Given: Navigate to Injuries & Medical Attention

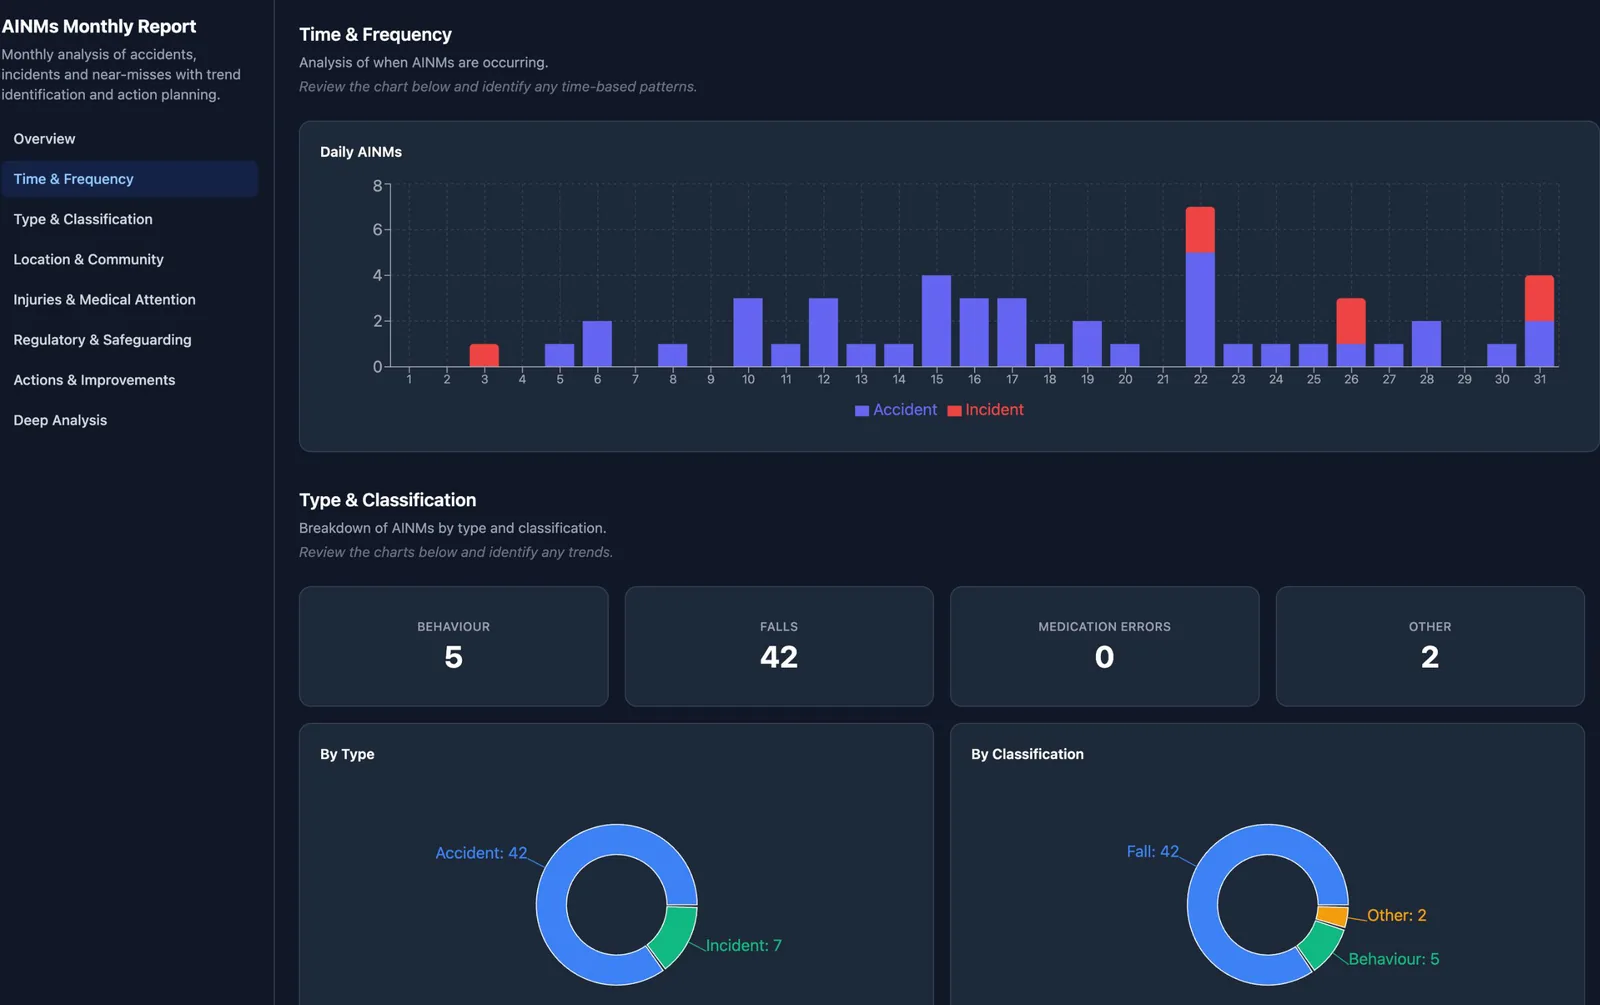Looking at the screenshot, I should click(x=129, y=299).
